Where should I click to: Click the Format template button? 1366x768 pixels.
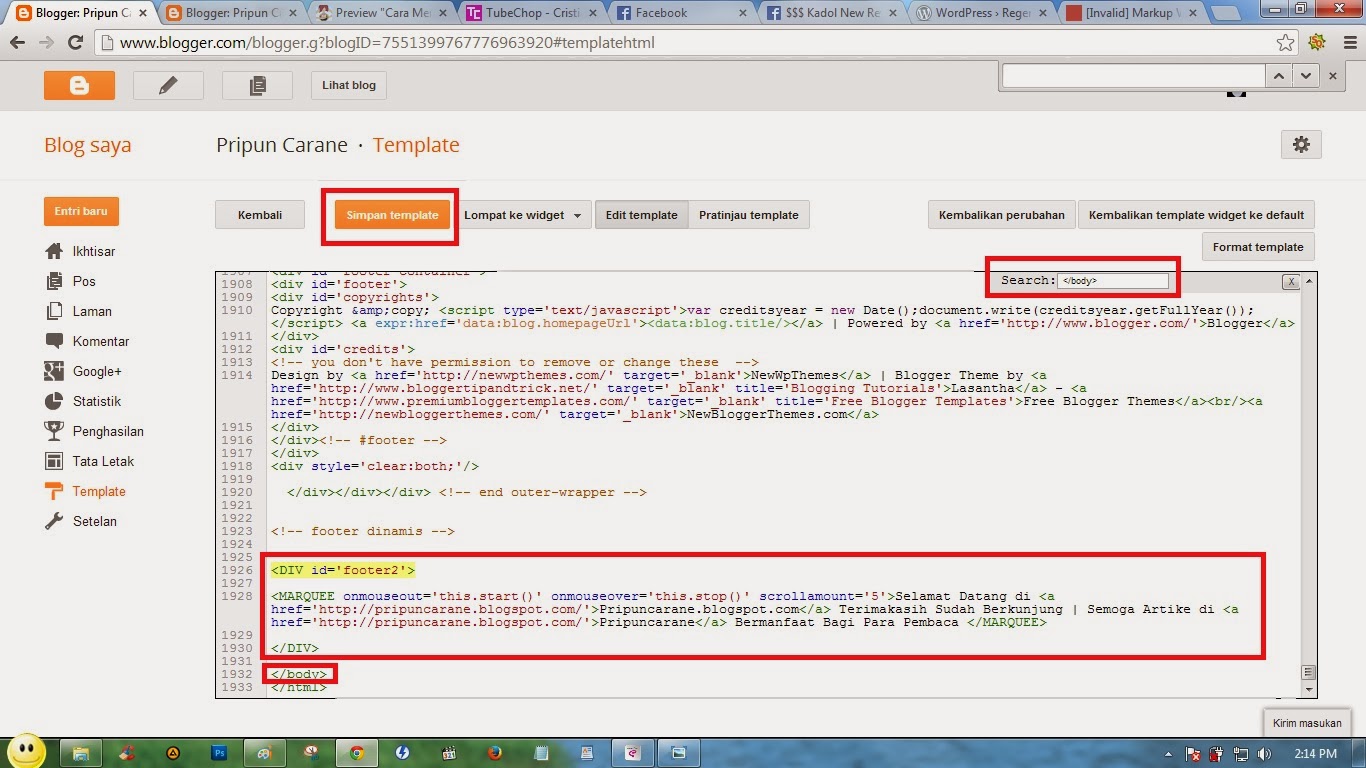pos(1258,247)
